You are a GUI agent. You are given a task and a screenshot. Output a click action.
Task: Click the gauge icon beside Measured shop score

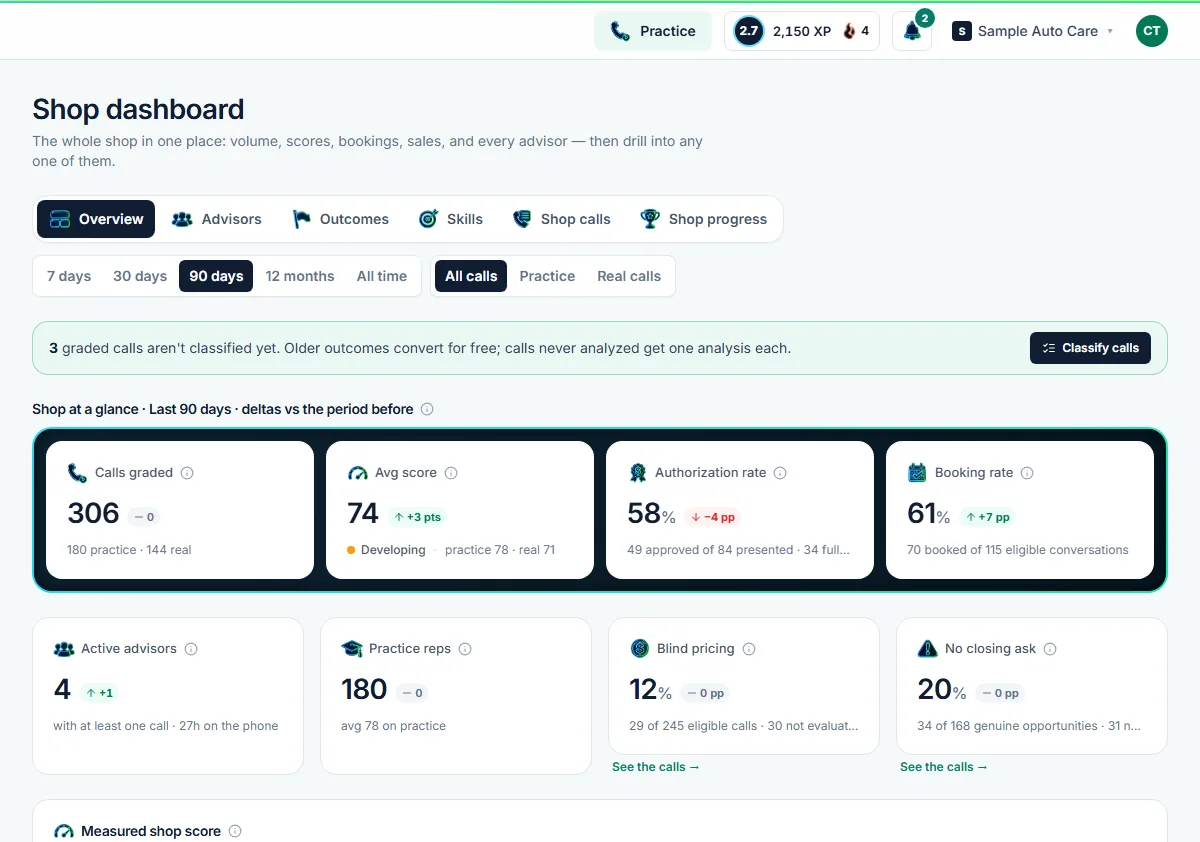pos(64,831)
